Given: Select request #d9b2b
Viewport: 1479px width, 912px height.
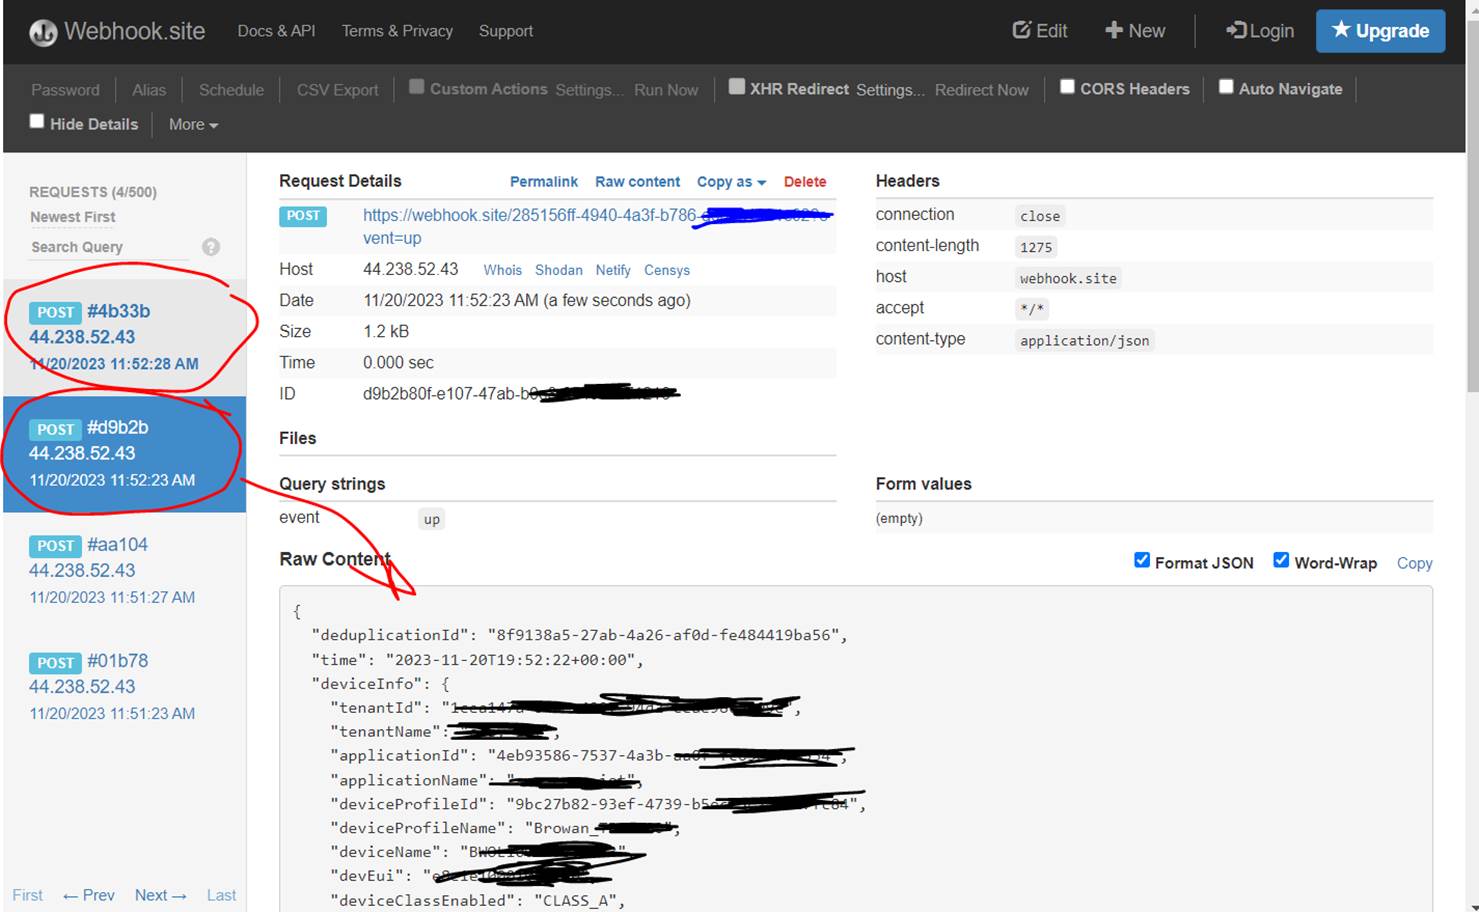Looking at the screenshot, I should [124, 454].
